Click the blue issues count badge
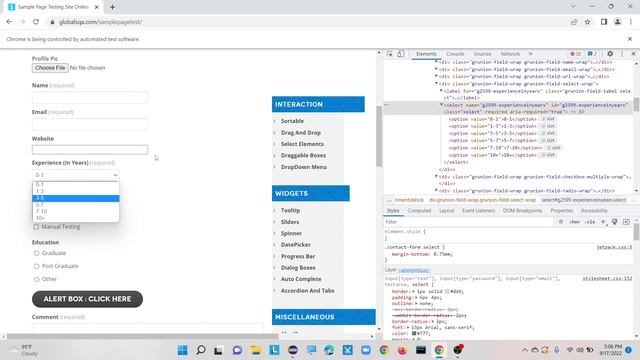Image resolution: width=640 pixels, height=360 pixels. point(592,54)
